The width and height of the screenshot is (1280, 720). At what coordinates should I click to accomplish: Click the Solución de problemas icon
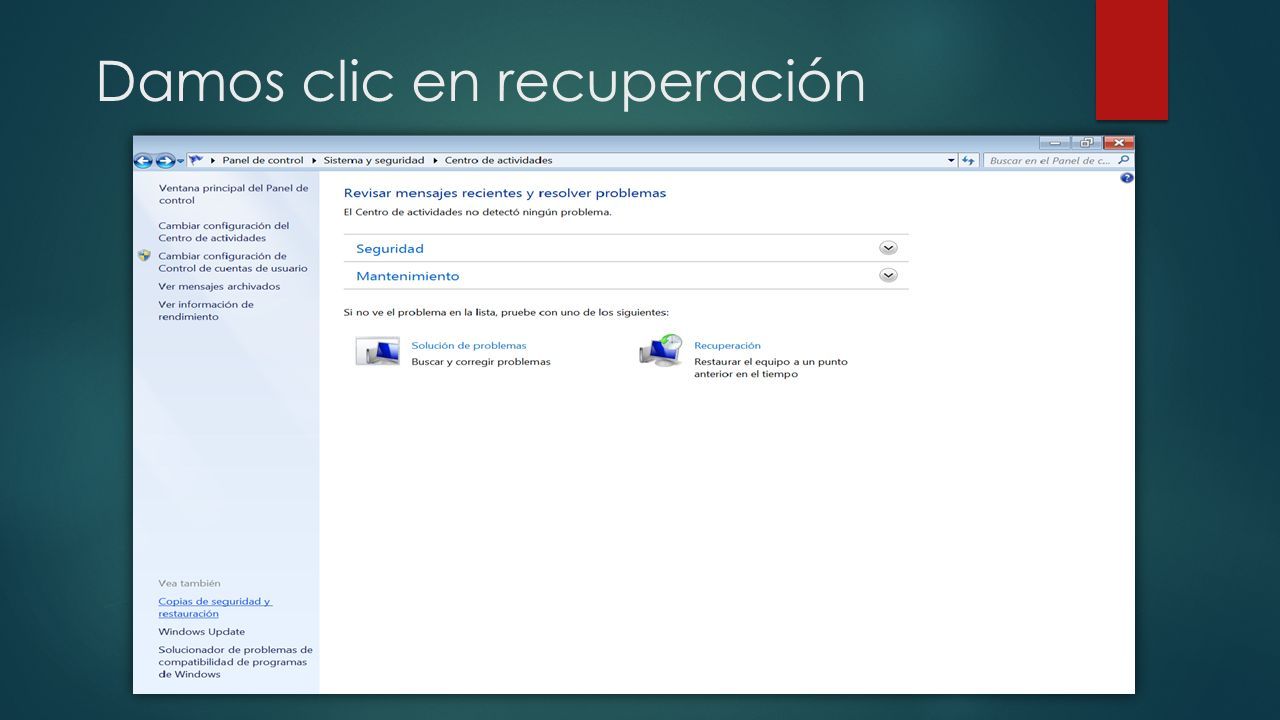pyautogui.click(x=377, y=351)
